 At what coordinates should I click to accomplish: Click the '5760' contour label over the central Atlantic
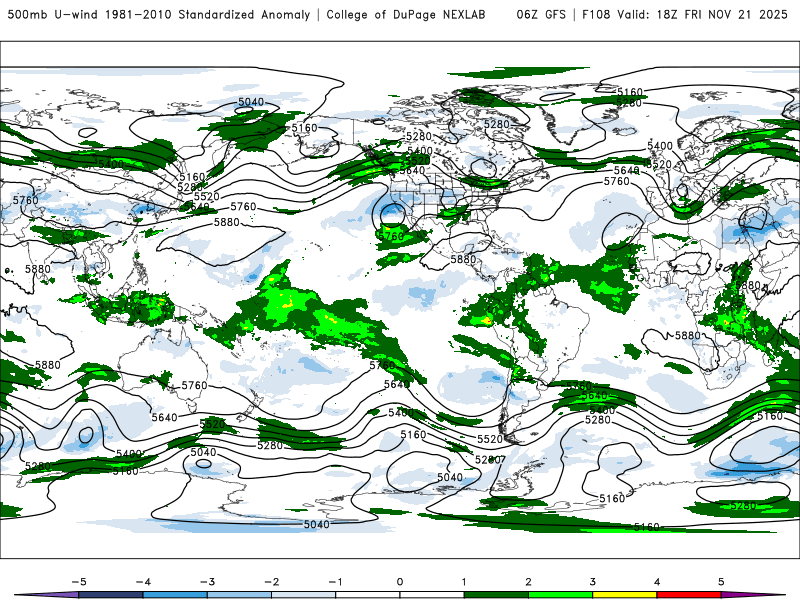coord(616,181)
